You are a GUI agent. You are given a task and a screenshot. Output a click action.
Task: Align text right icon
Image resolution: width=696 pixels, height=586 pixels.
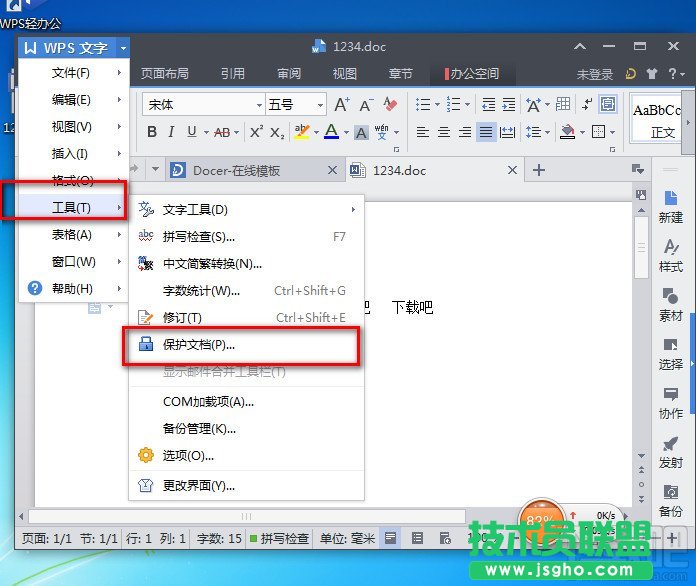465,132
